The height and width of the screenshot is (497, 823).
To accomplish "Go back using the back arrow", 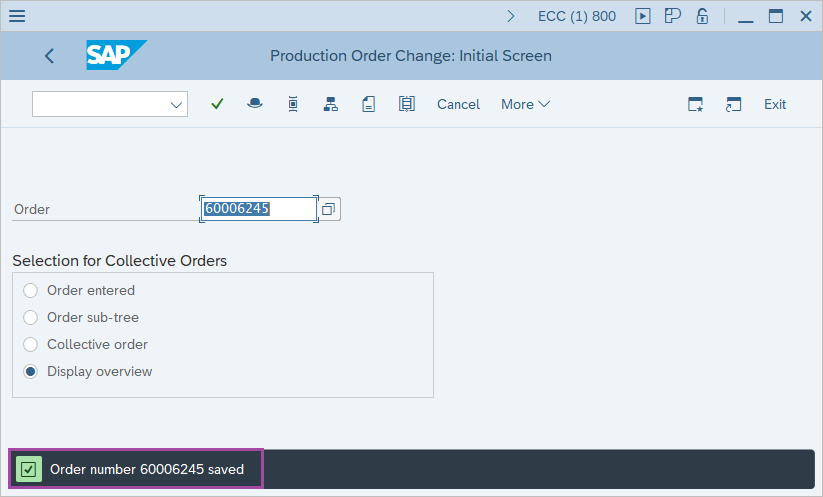I will (x=49, y=56).
